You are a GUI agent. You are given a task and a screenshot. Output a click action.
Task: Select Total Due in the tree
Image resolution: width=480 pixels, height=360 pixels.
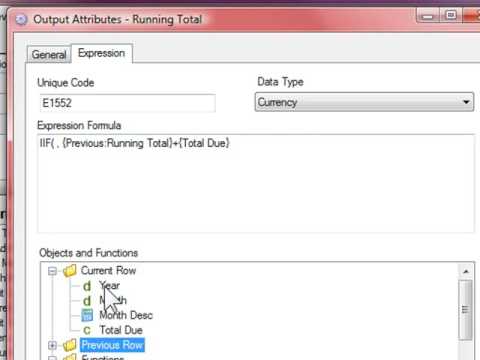tap(121, 330)
